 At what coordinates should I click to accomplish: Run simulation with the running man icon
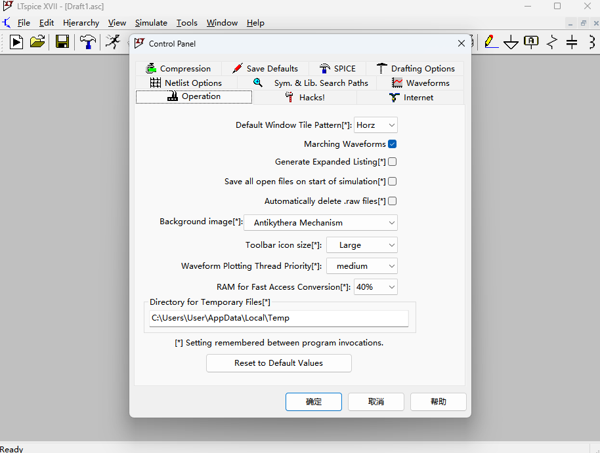(113, 42)
